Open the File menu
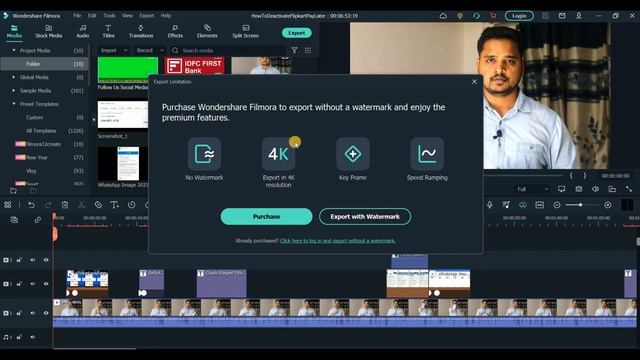The width and height of the screenshot is (640, 360). (x=77, y=16)
